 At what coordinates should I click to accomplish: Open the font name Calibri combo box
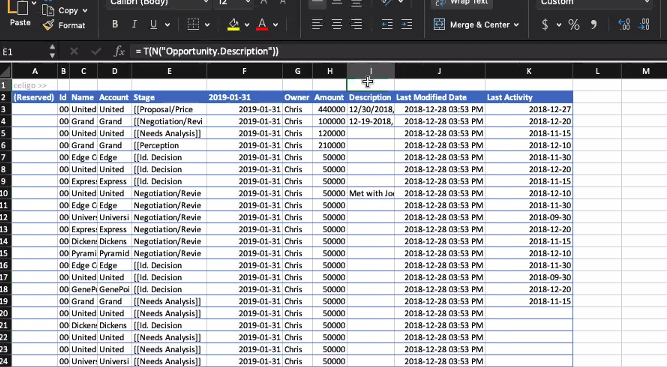click(x=158, y=3)
